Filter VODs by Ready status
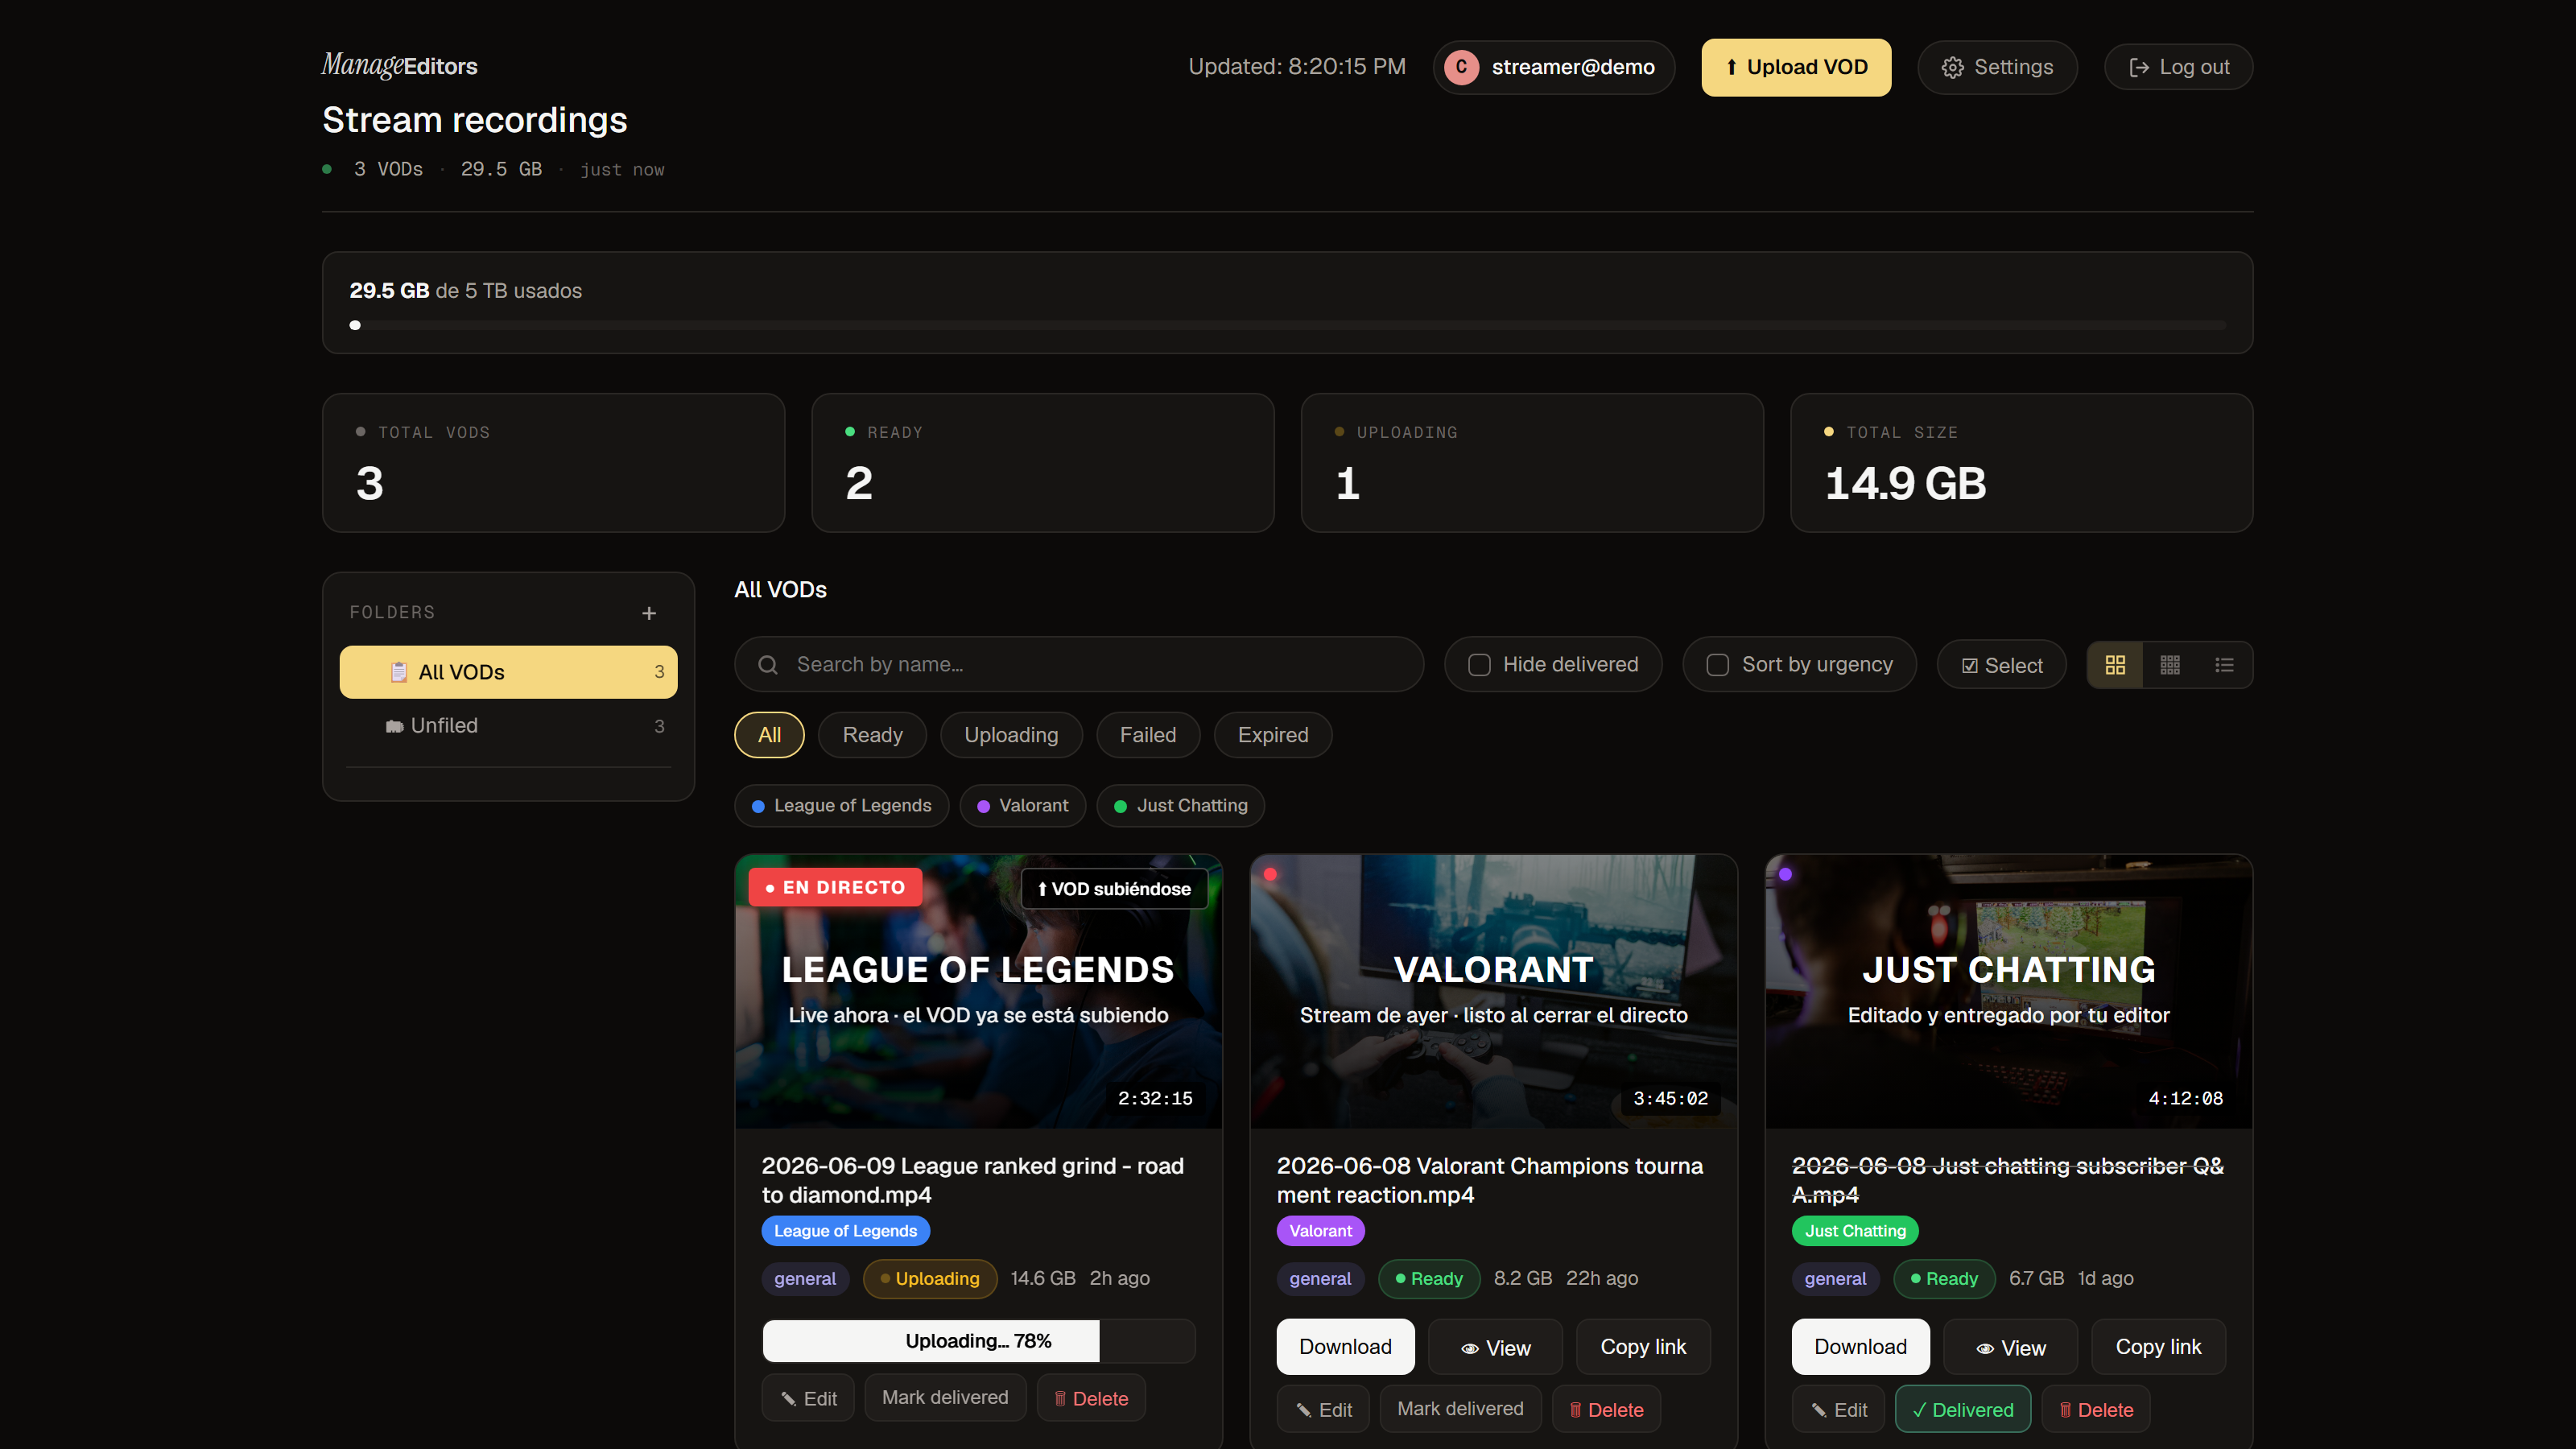The width and height of the screenshot is (2576, 1449). click(x=872, y=735)
